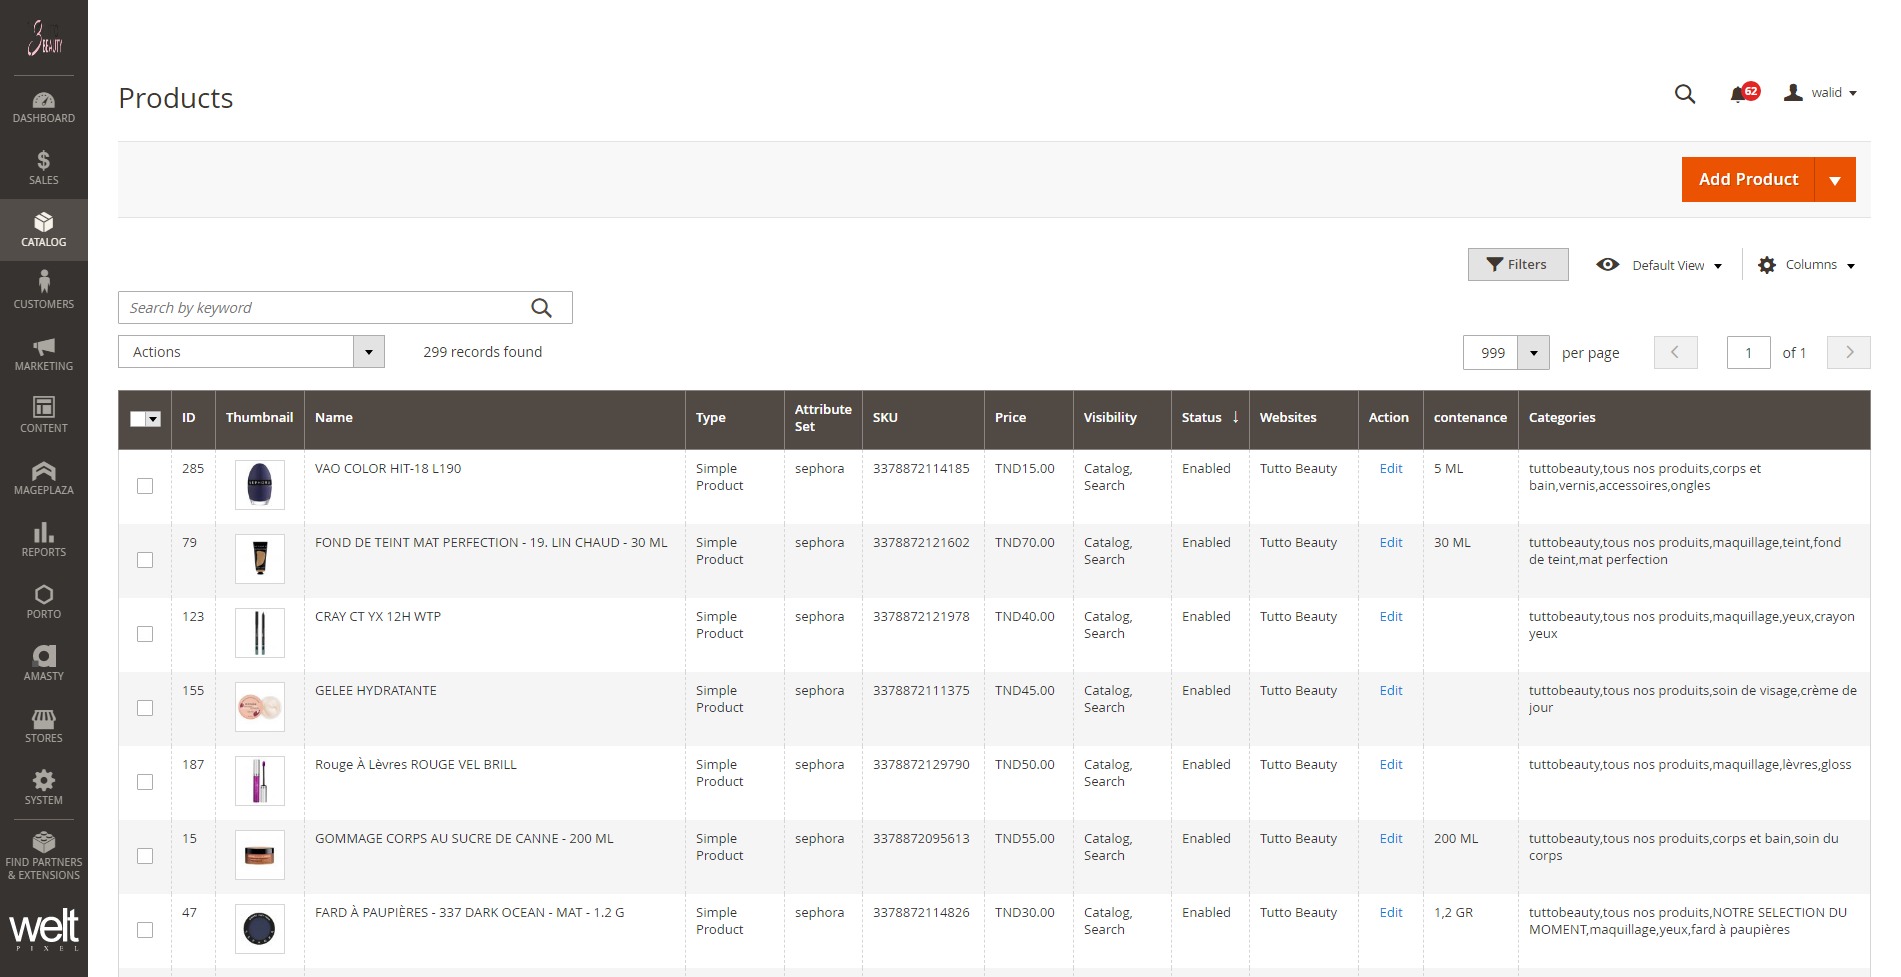This screenshot has width=1901, height=977.
Task: Select checkbox for GOMMAGE CORPS row
Action: pyautogui.click(x=145, y=856)
